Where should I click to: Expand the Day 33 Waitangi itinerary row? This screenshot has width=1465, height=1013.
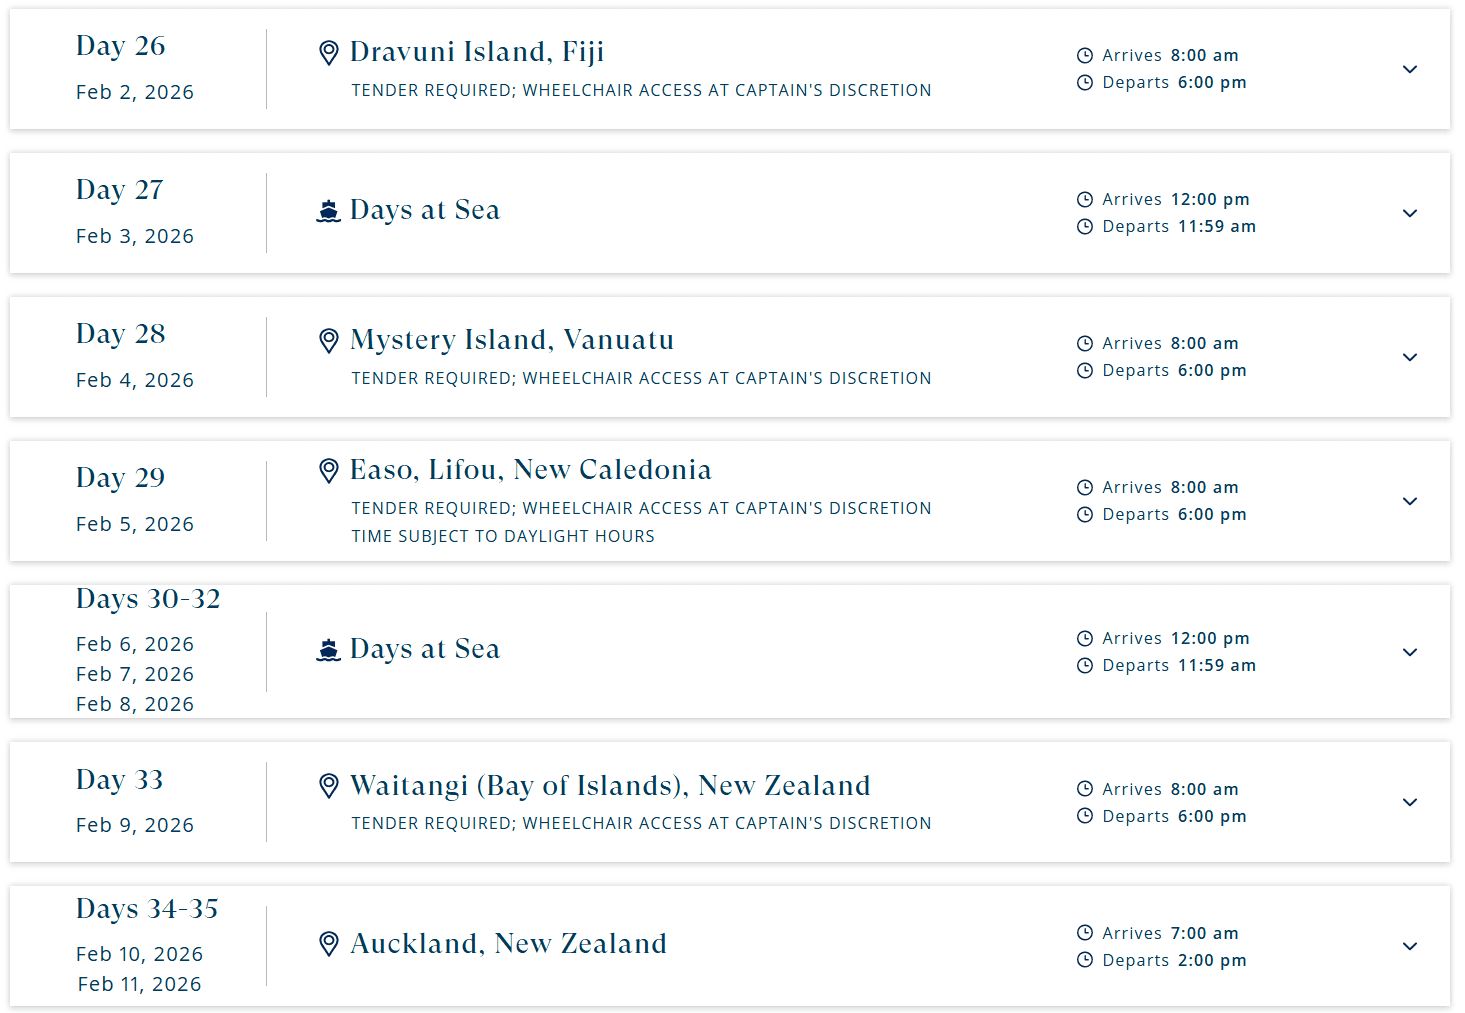coord(1410,802)
